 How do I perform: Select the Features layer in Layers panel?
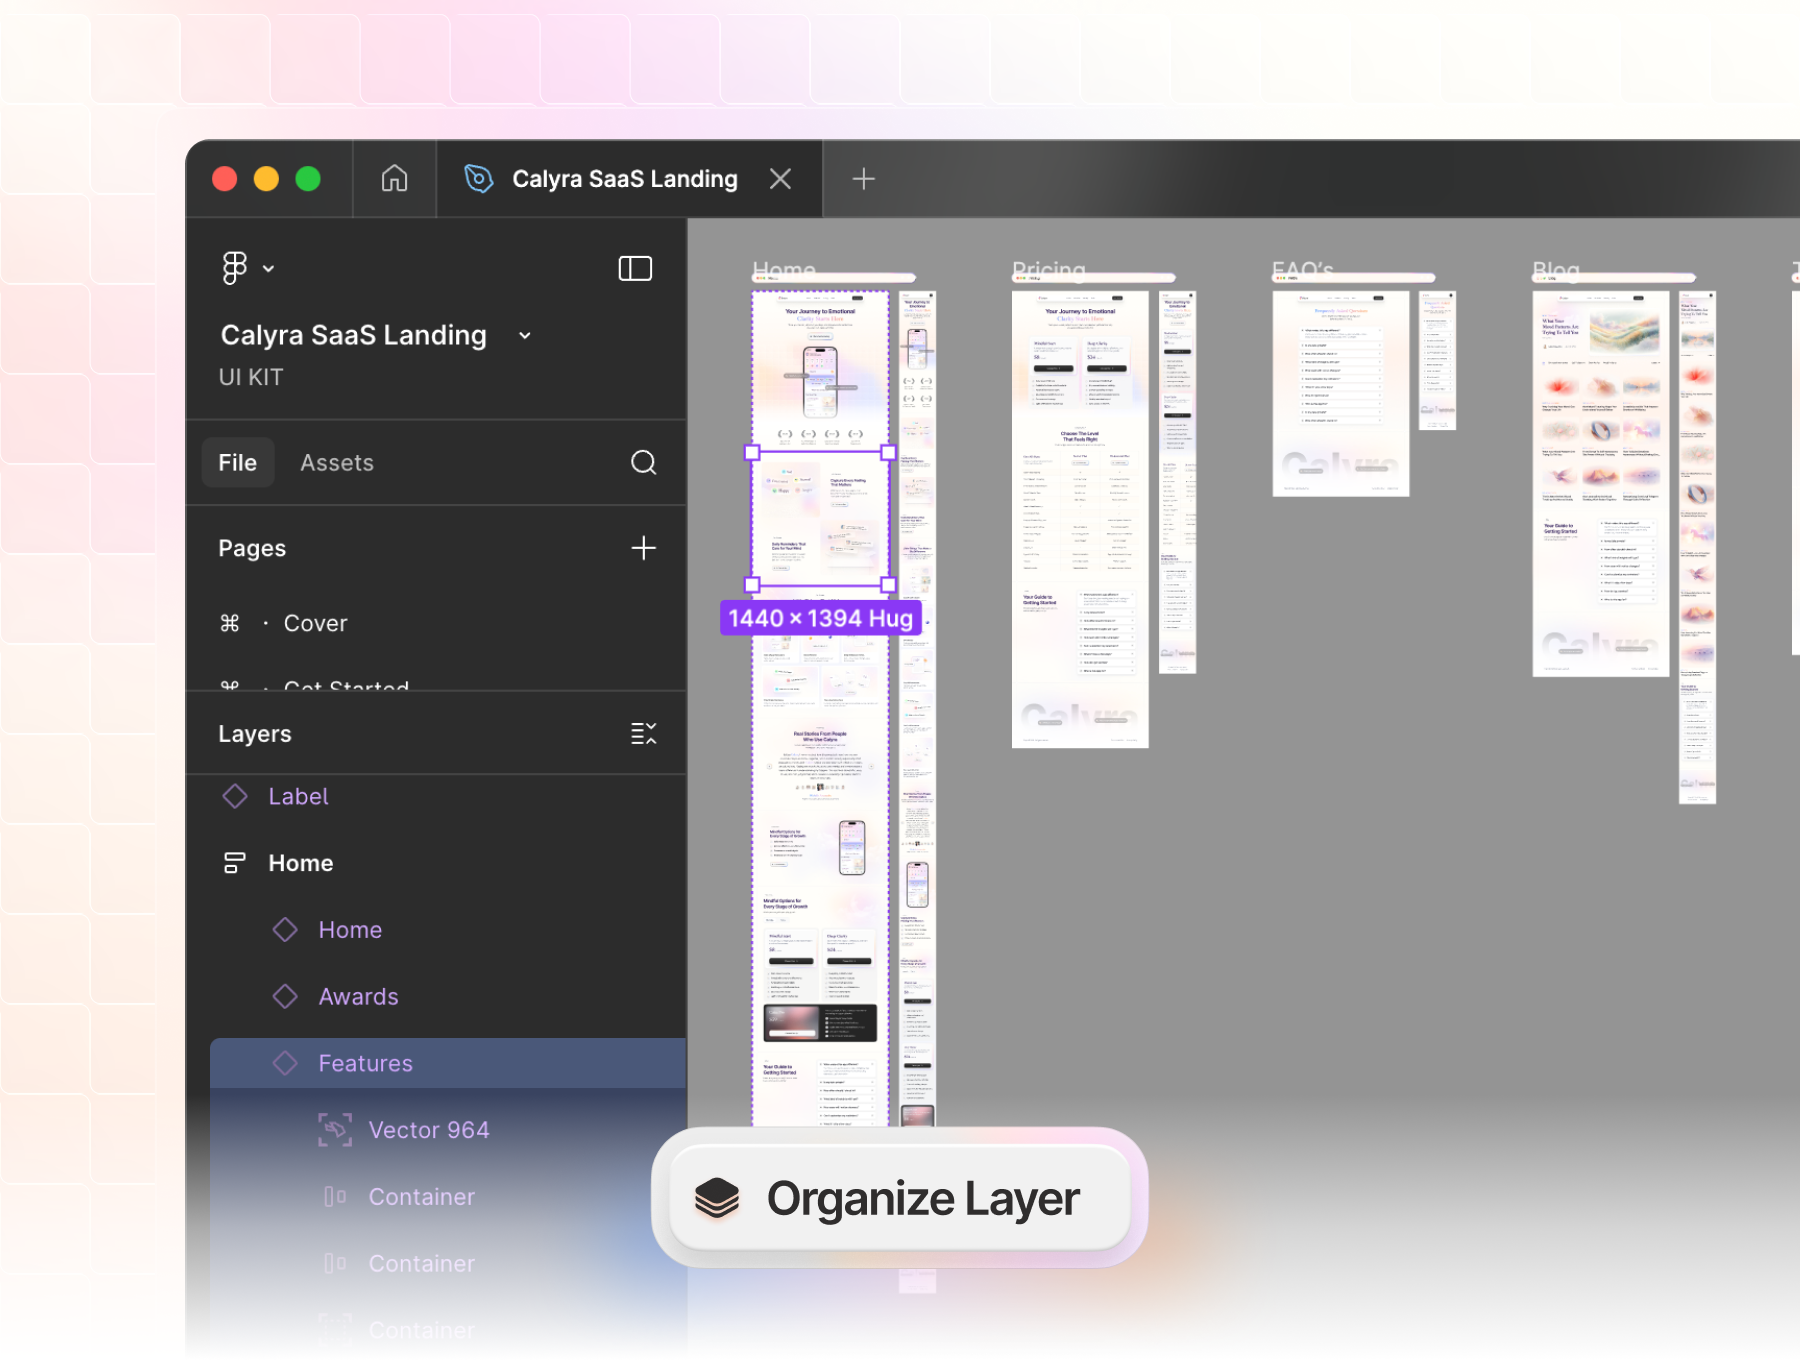pos(365,1063)
